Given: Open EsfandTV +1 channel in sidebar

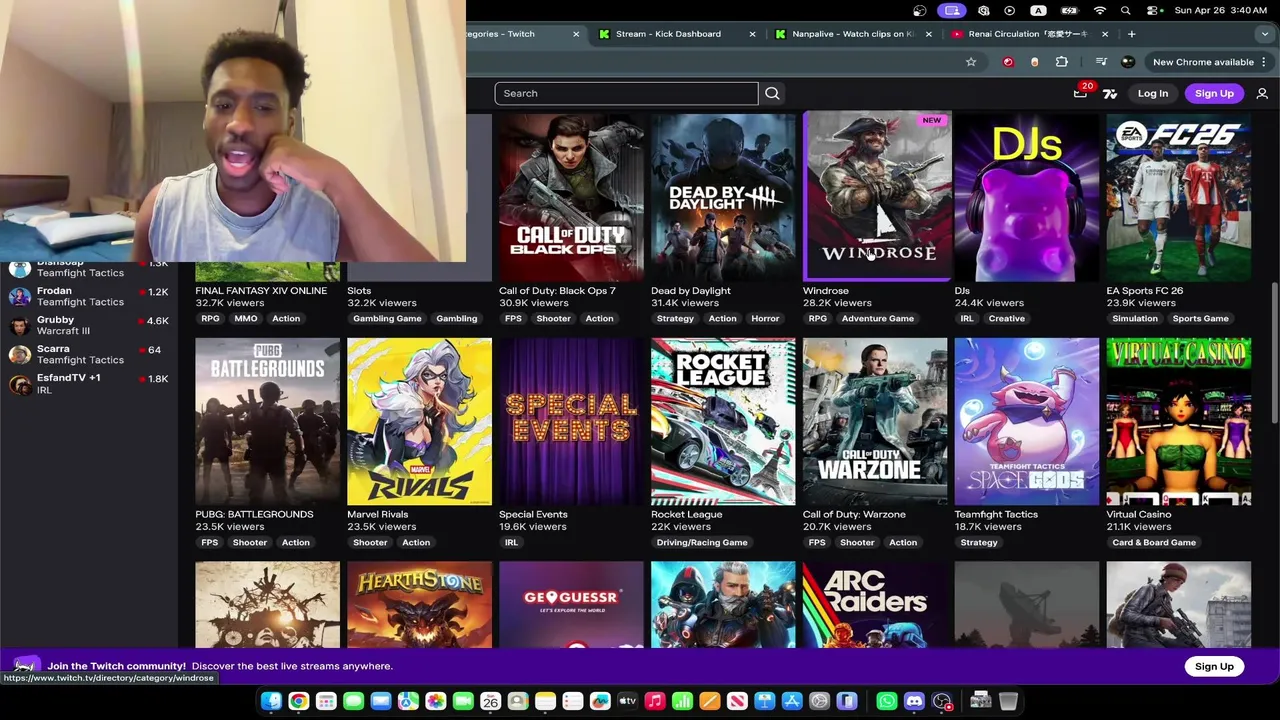Looking at the screenshot, I should [90, 384].
